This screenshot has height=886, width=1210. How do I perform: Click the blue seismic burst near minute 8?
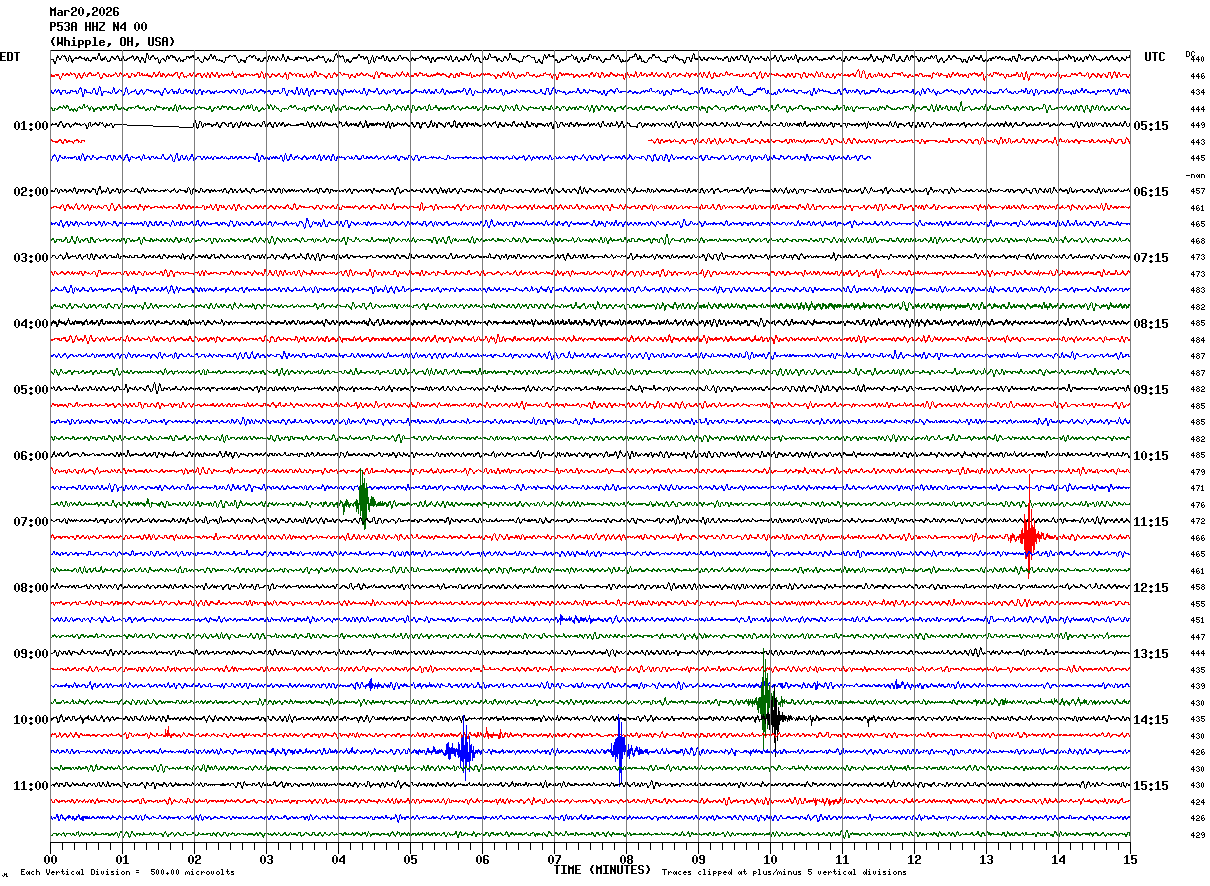pos(620,748)
